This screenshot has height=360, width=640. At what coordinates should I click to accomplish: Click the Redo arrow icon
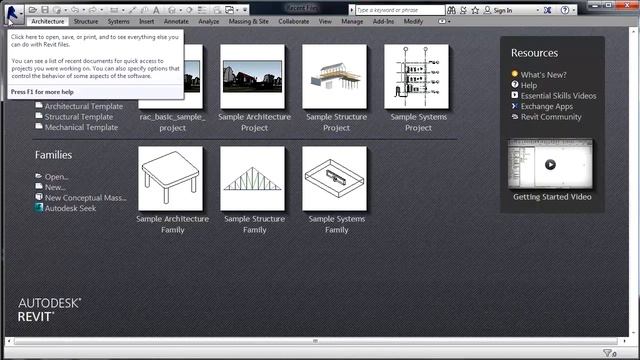point(93,10)
